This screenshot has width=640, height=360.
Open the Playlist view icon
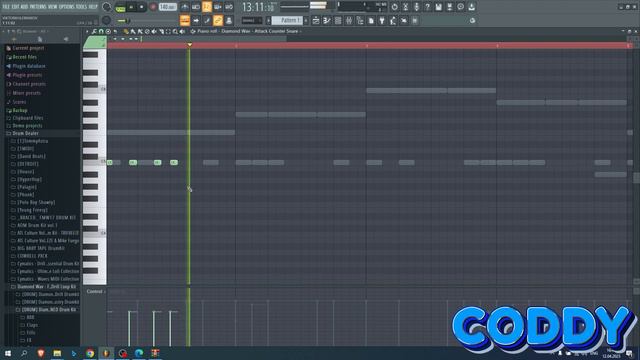click(316, 20)
